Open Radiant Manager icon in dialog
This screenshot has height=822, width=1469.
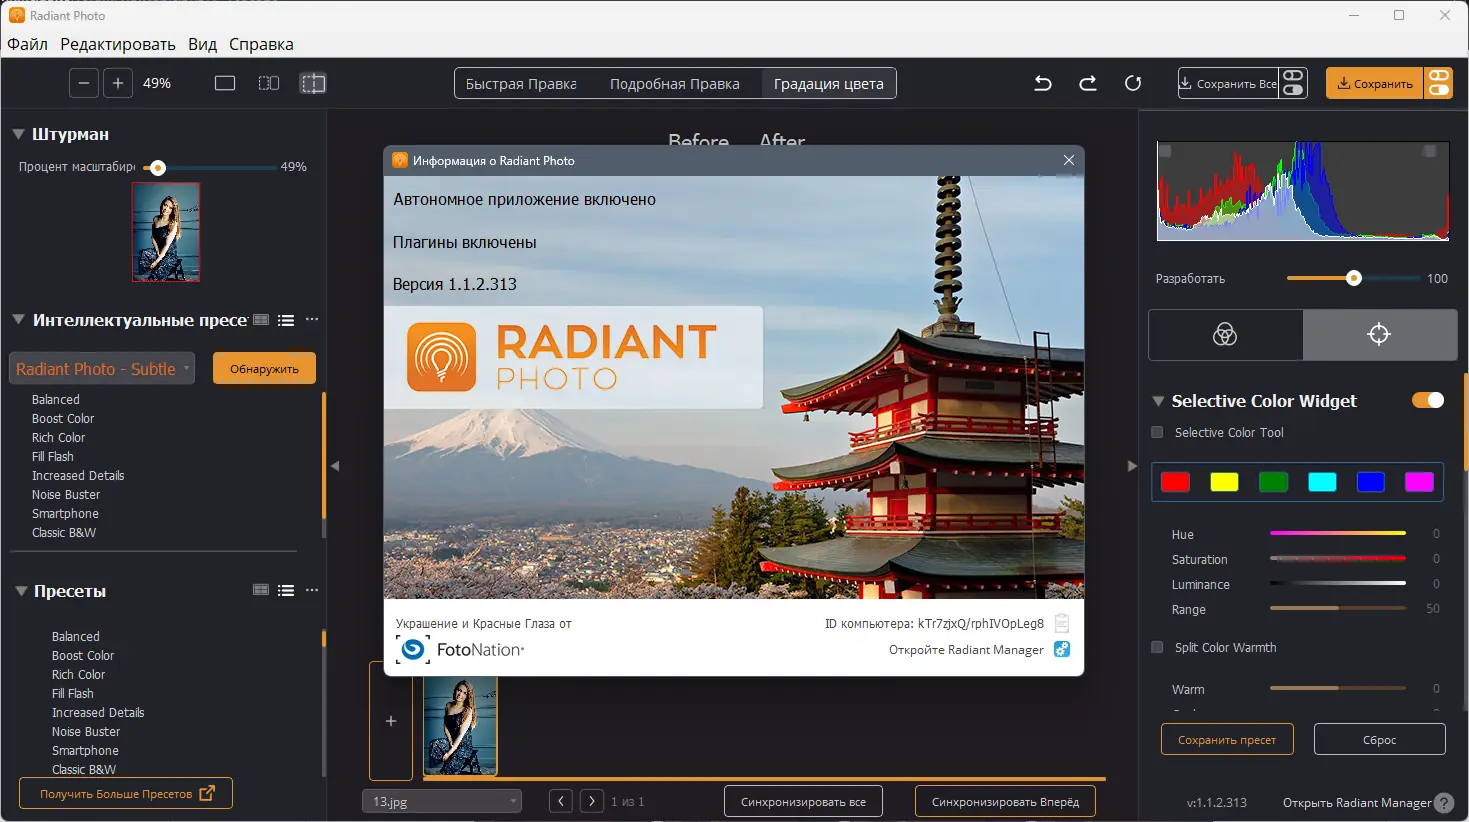coord(1062,650)
